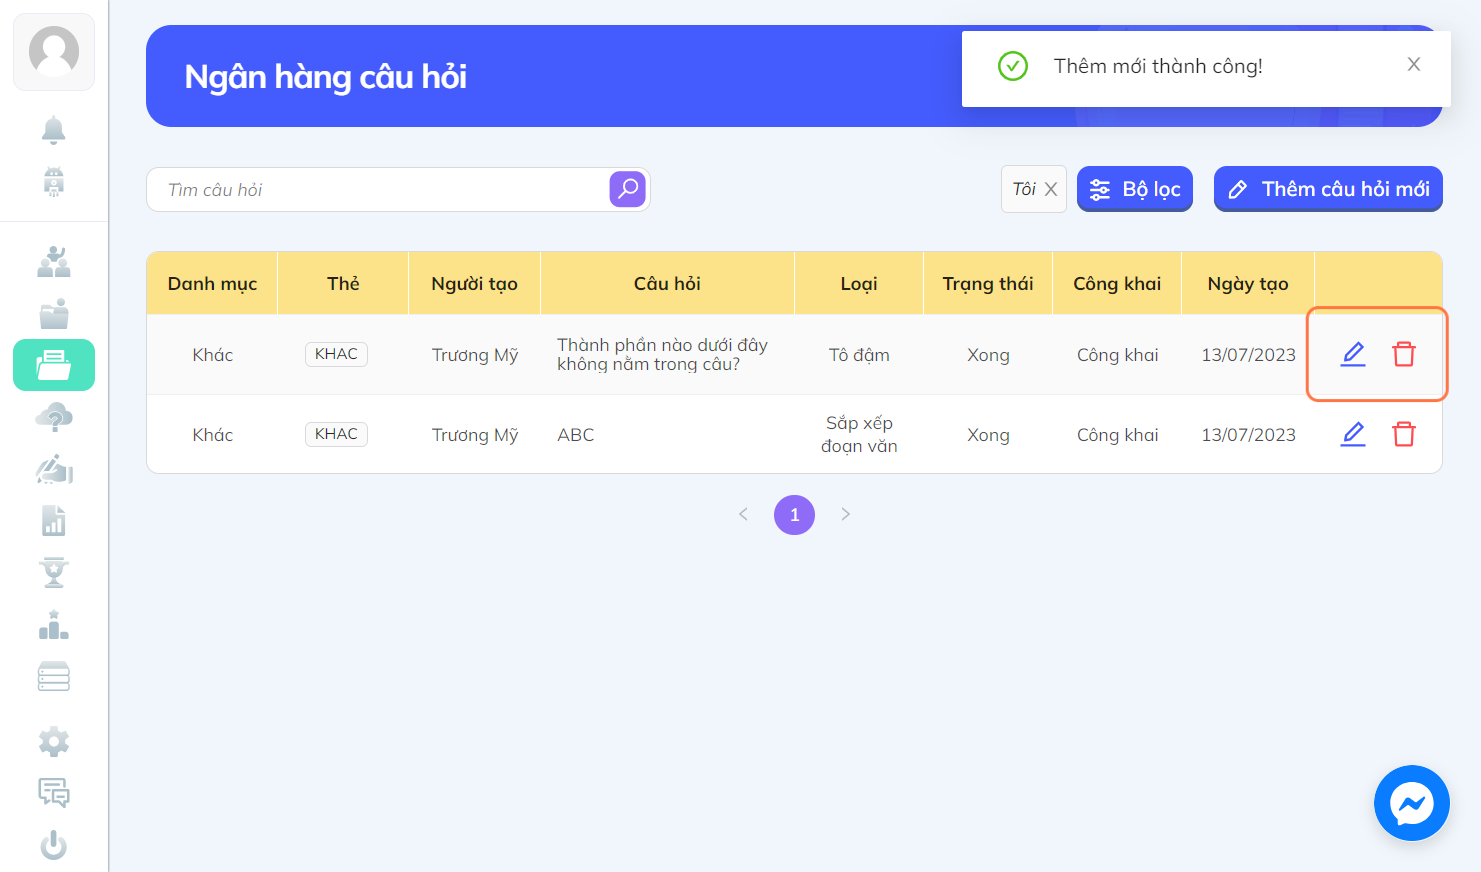Click the power logout icon
1481x872 pixels.
tap(54, 846)
